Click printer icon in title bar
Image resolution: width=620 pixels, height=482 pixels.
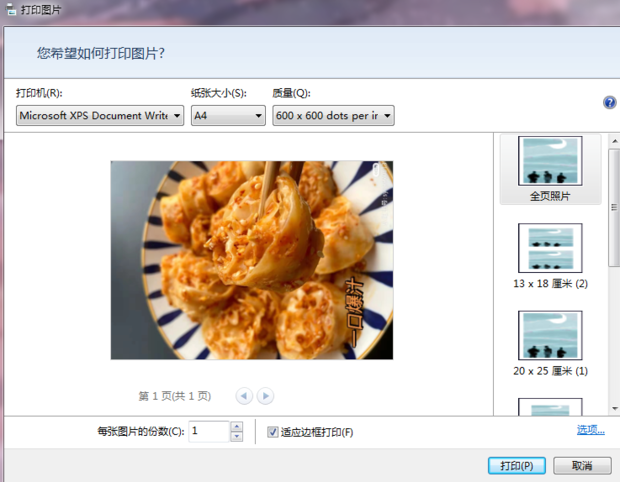pos(10,9)
